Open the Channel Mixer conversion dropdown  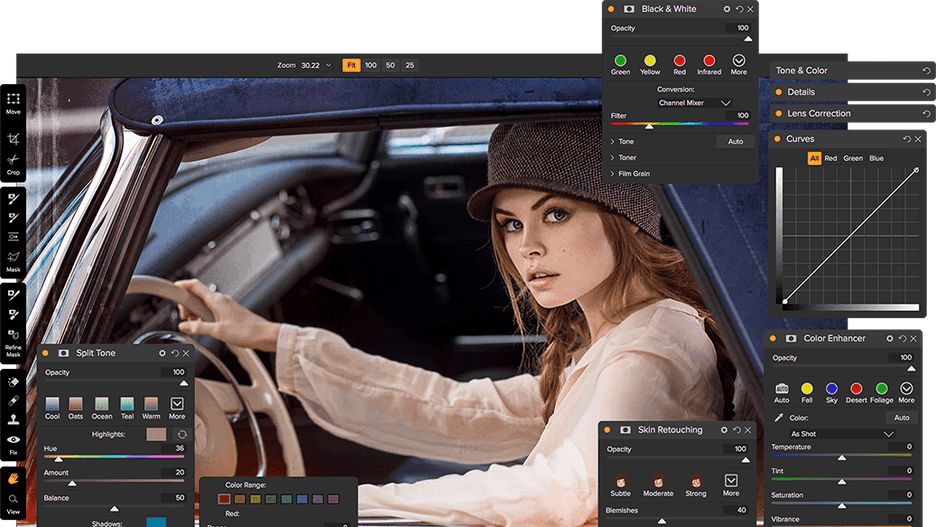(x=694, y=103)
